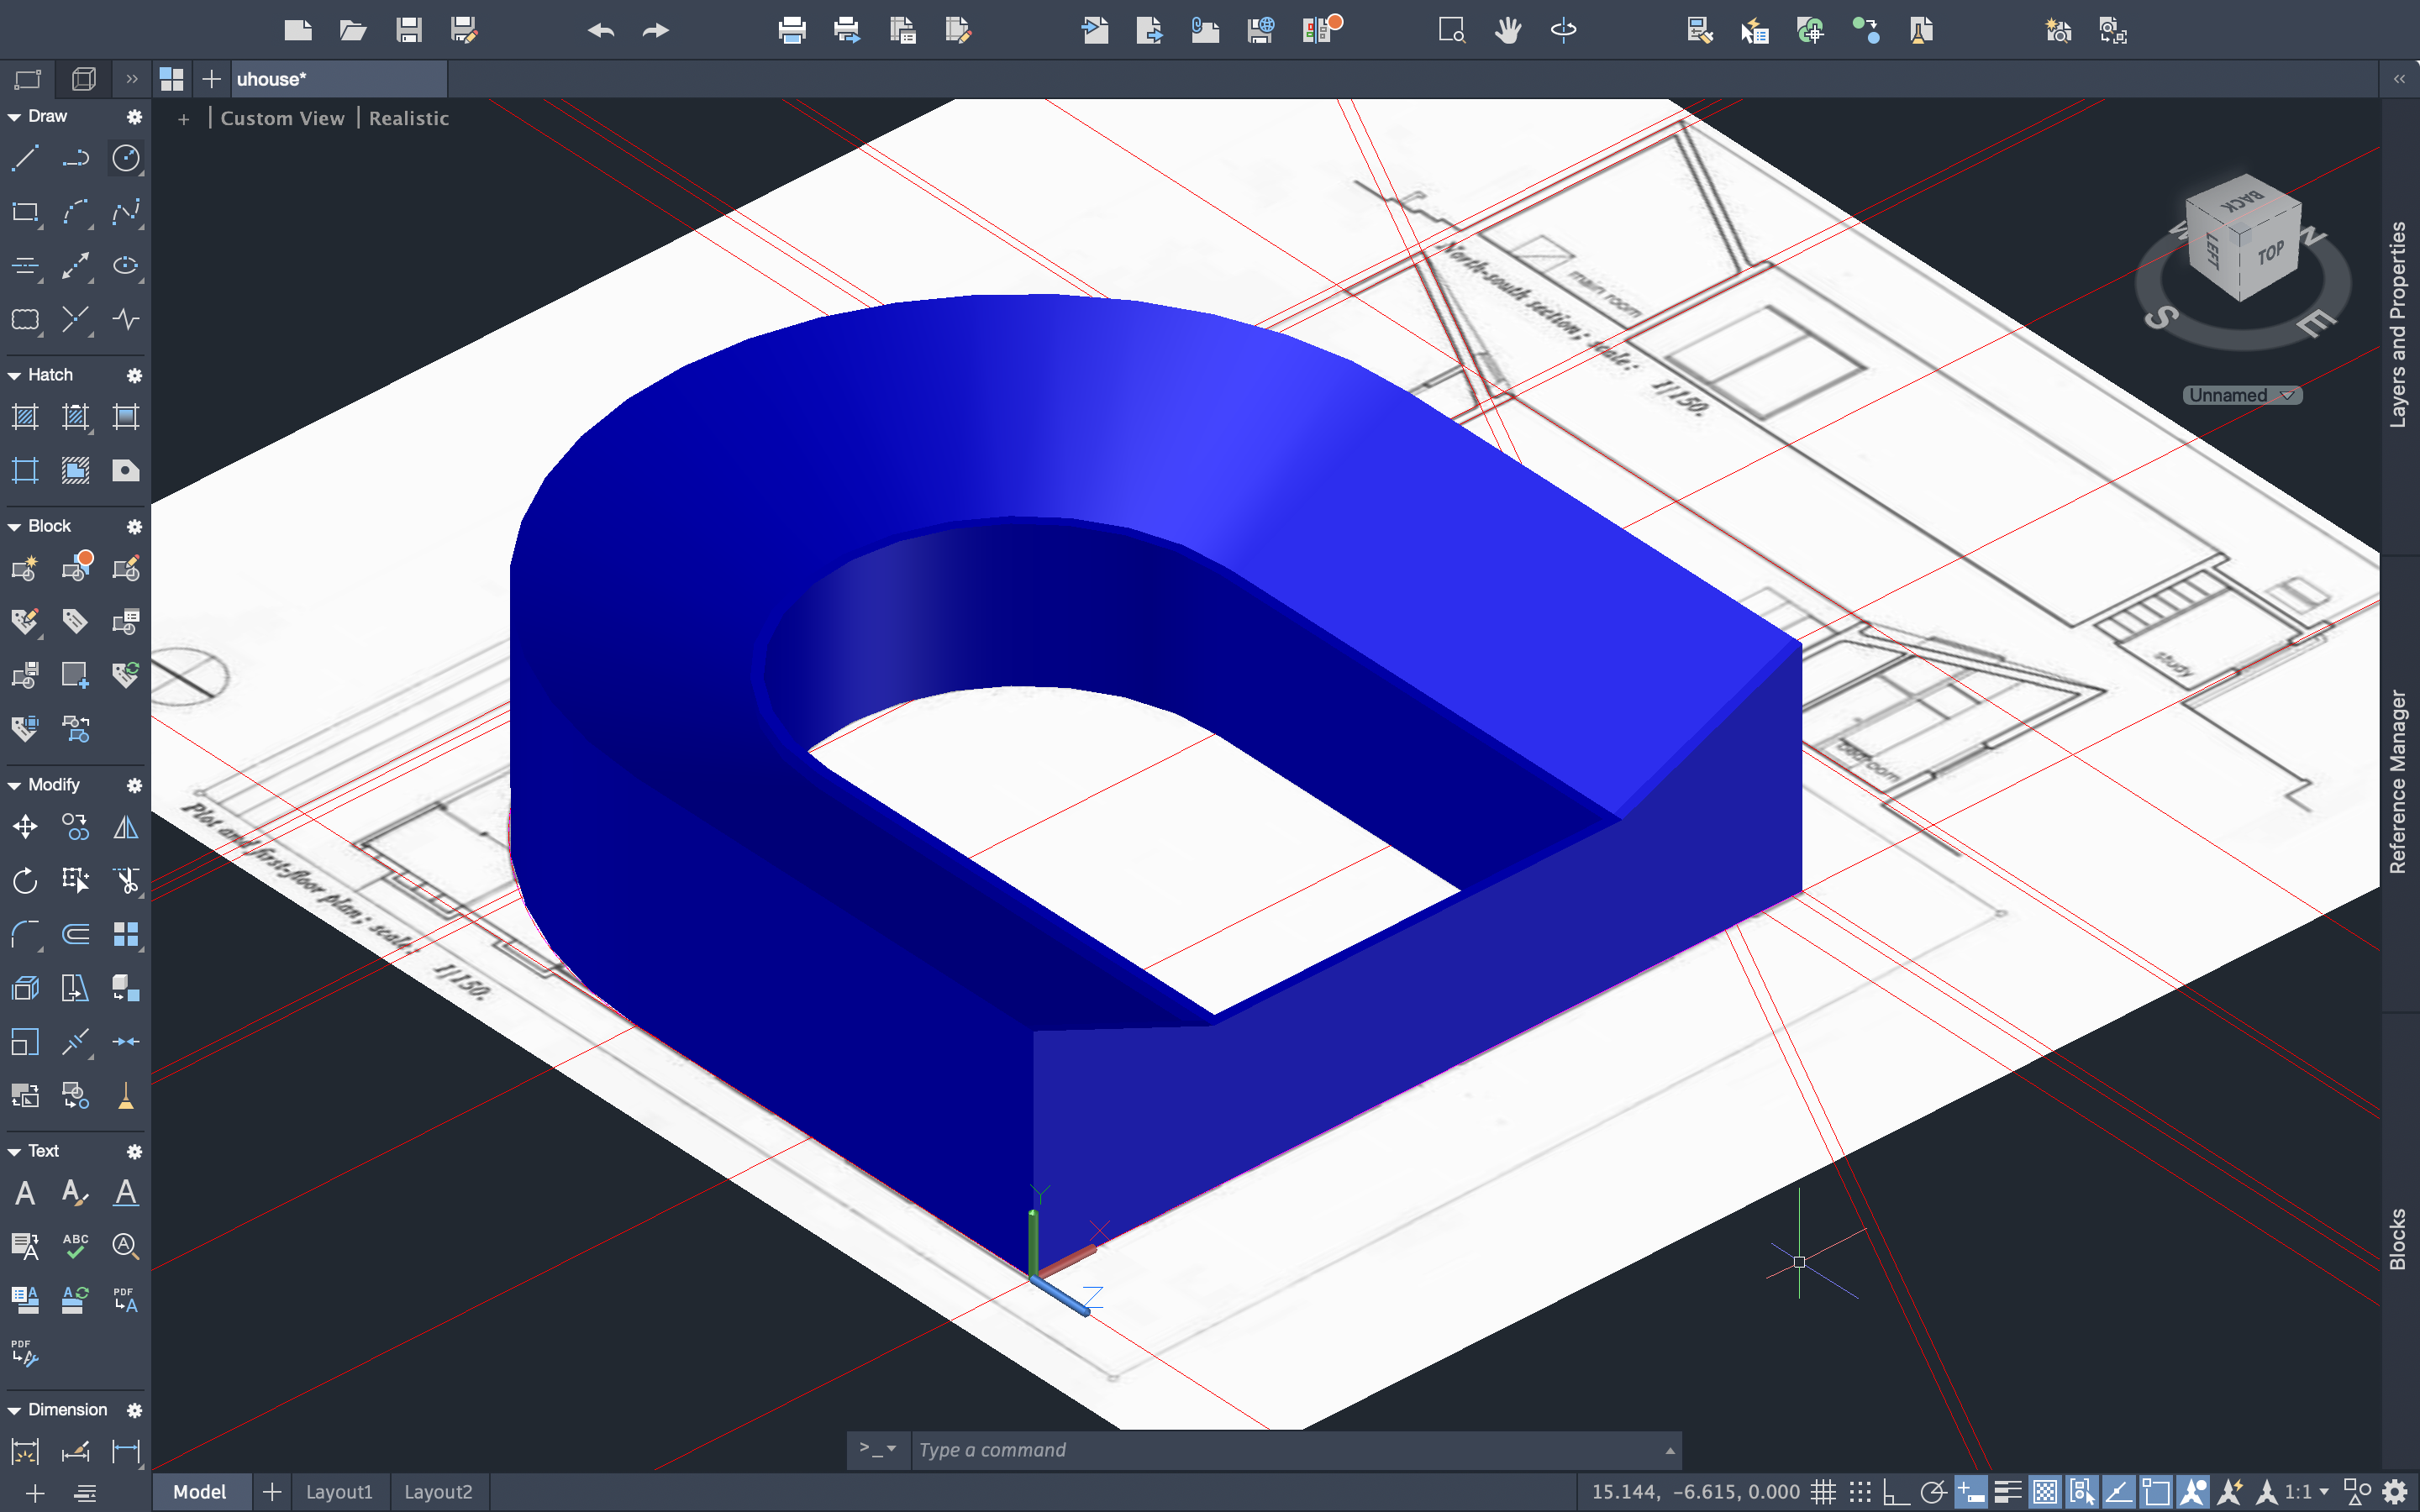Image resolution: width=2420 pixels, height=1512 pixels.
Task: Click the Multiline Text tool
Action: [x=25, y=1192]
